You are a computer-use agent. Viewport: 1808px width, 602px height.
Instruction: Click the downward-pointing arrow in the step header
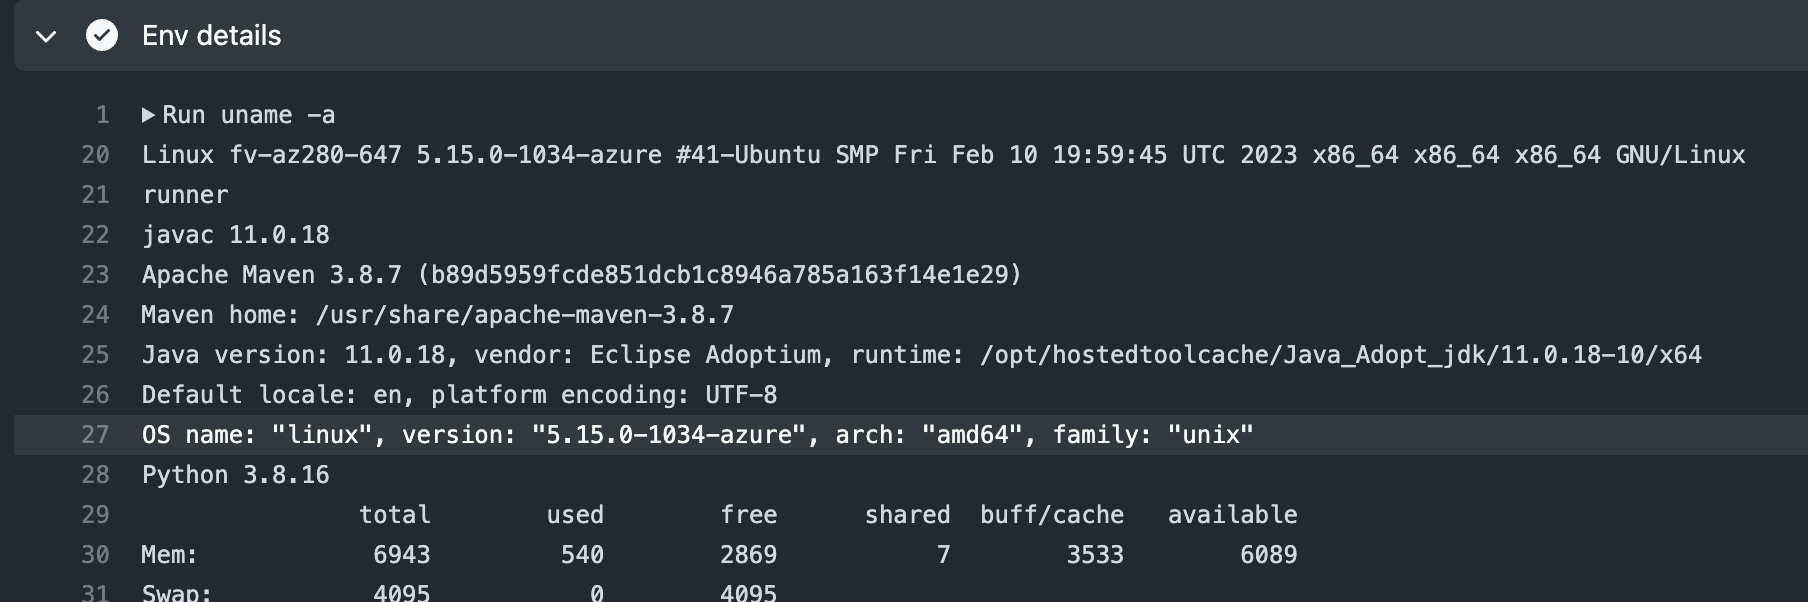pos(45,38)
